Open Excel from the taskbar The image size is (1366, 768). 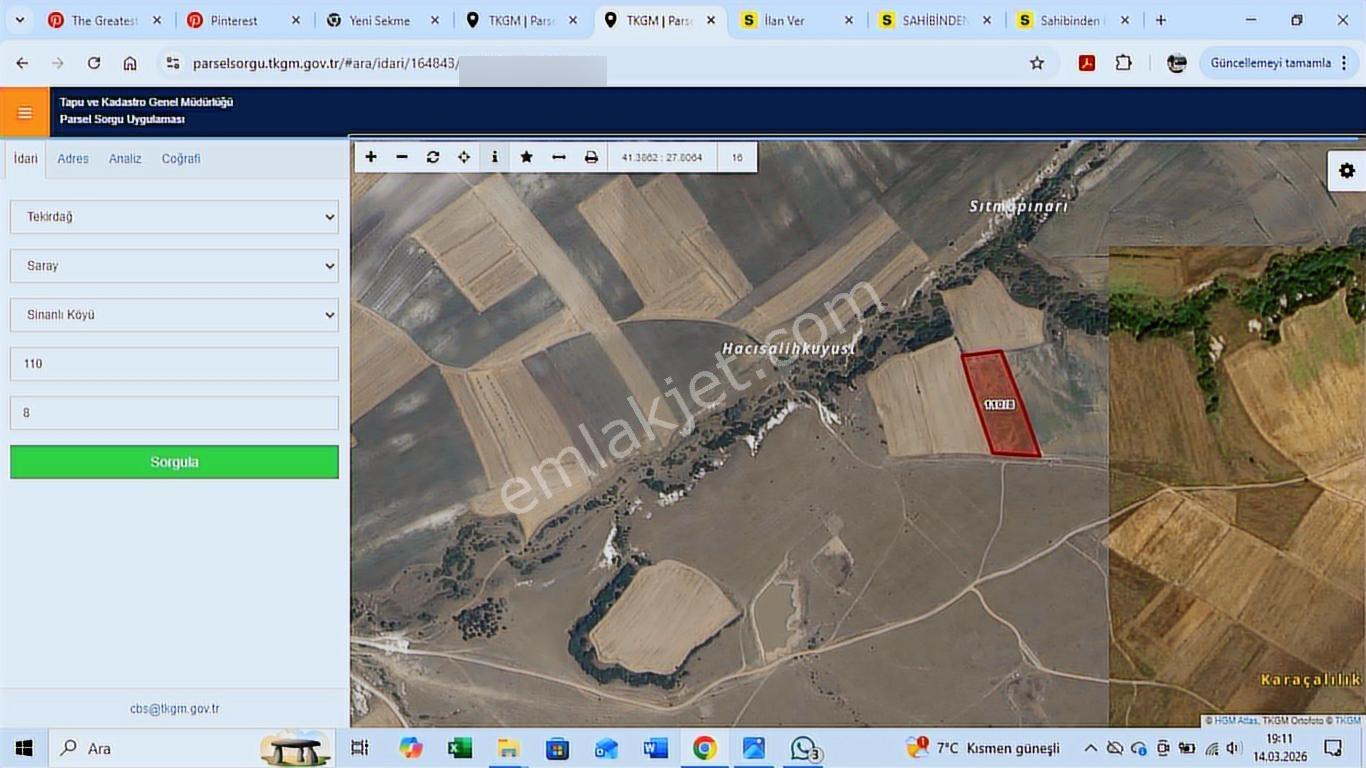pos(460,748)
